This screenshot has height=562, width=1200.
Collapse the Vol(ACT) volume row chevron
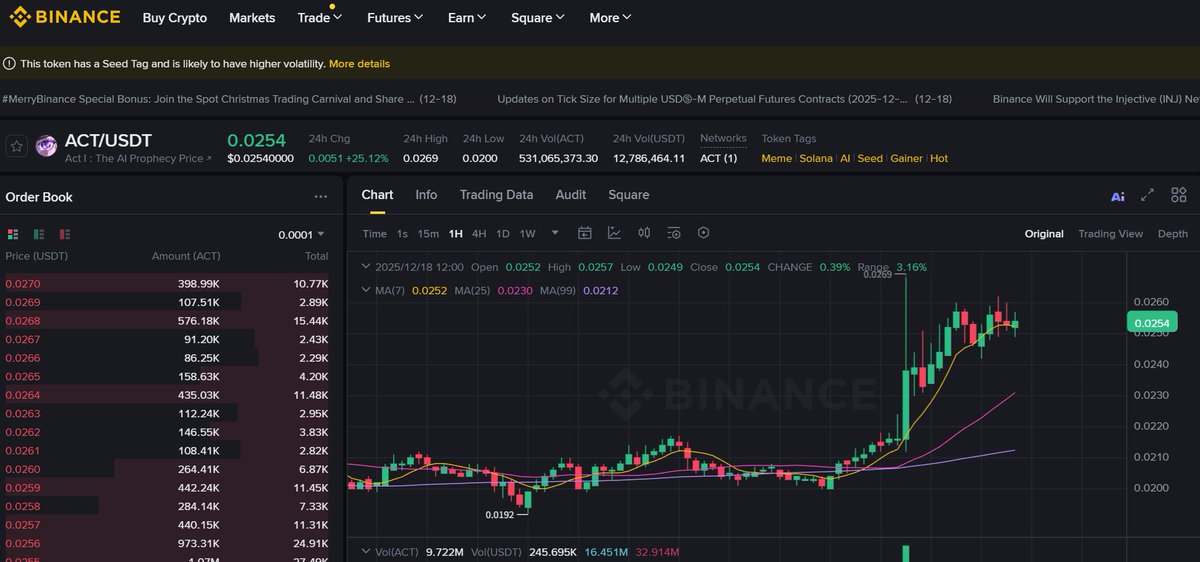365,552
